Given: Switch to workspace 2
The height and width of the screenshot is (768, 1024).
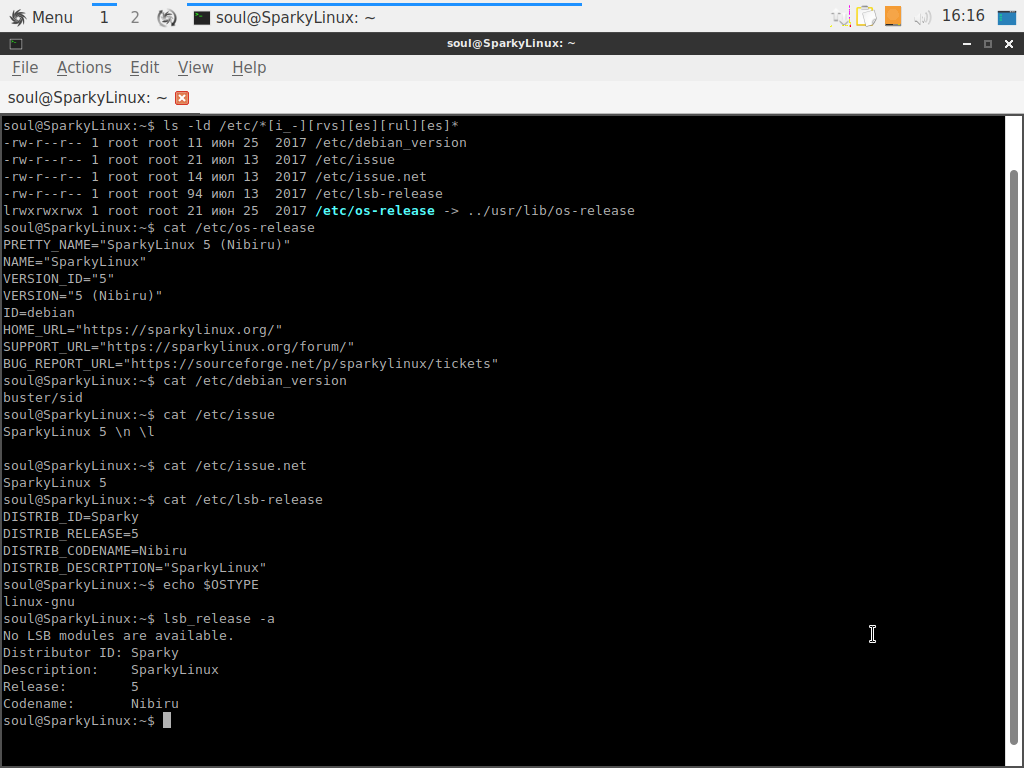Looking at the screenshot, I should point(135,17).
